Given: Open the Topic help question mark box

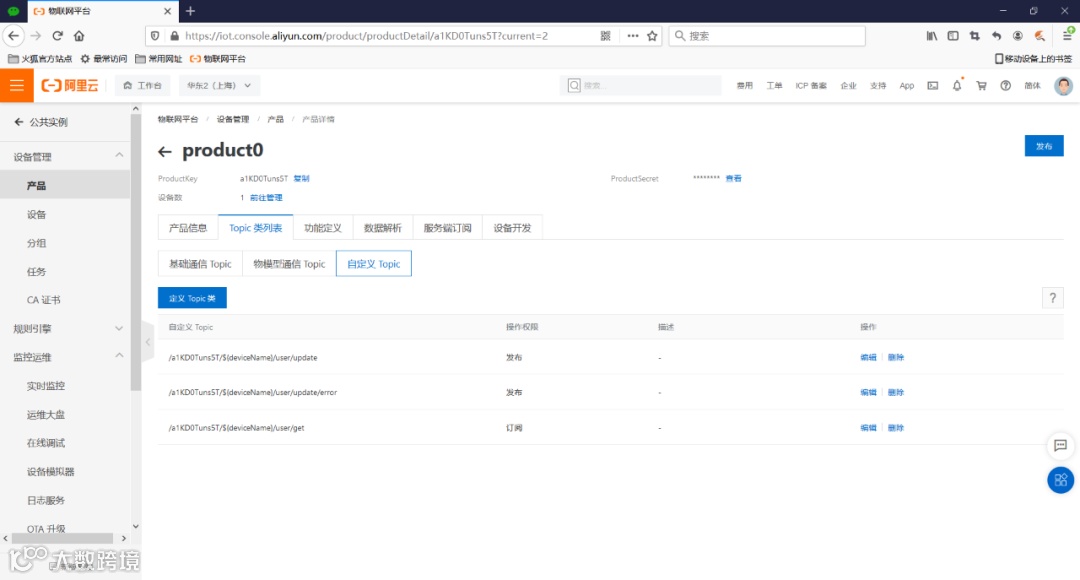Looking at the screenshot, I should [1052, 298].
